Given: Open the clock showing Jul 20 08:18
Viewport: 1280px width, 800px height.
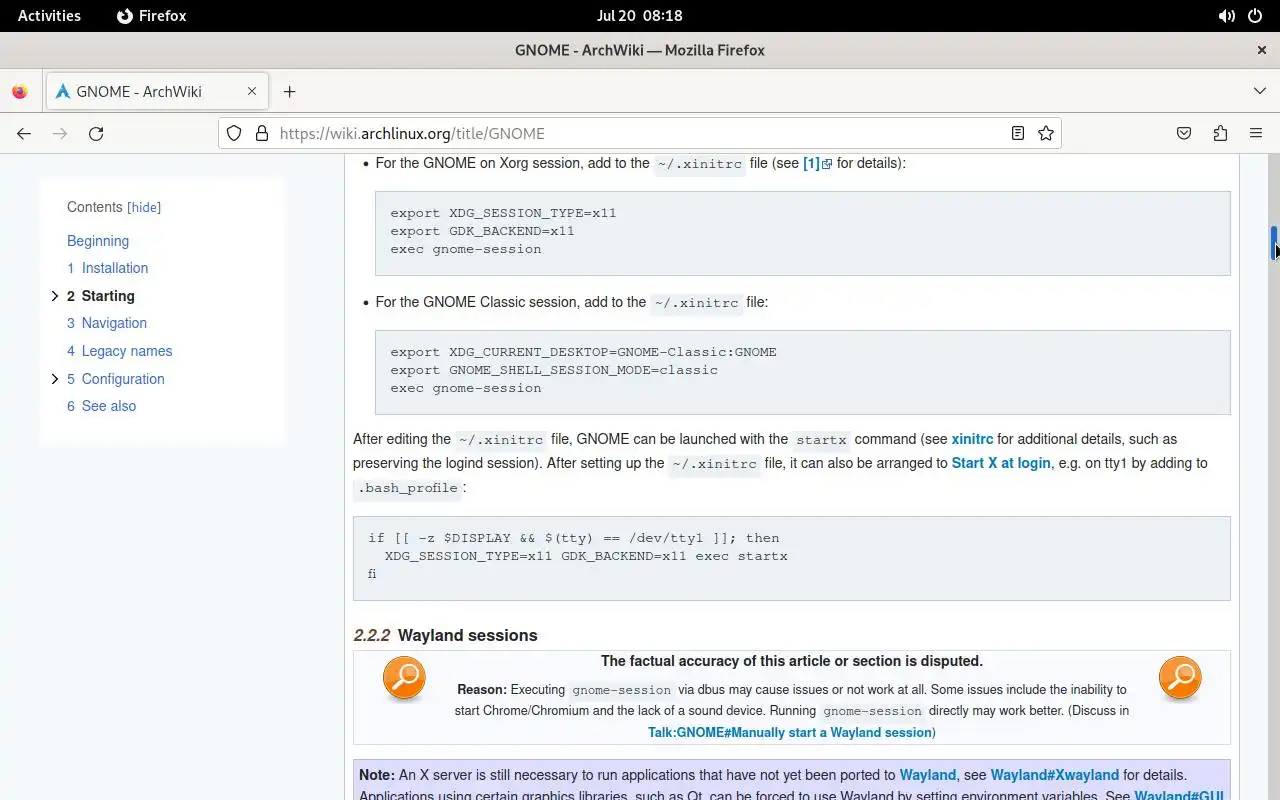Looking at the screenshot, I should 639,16.
